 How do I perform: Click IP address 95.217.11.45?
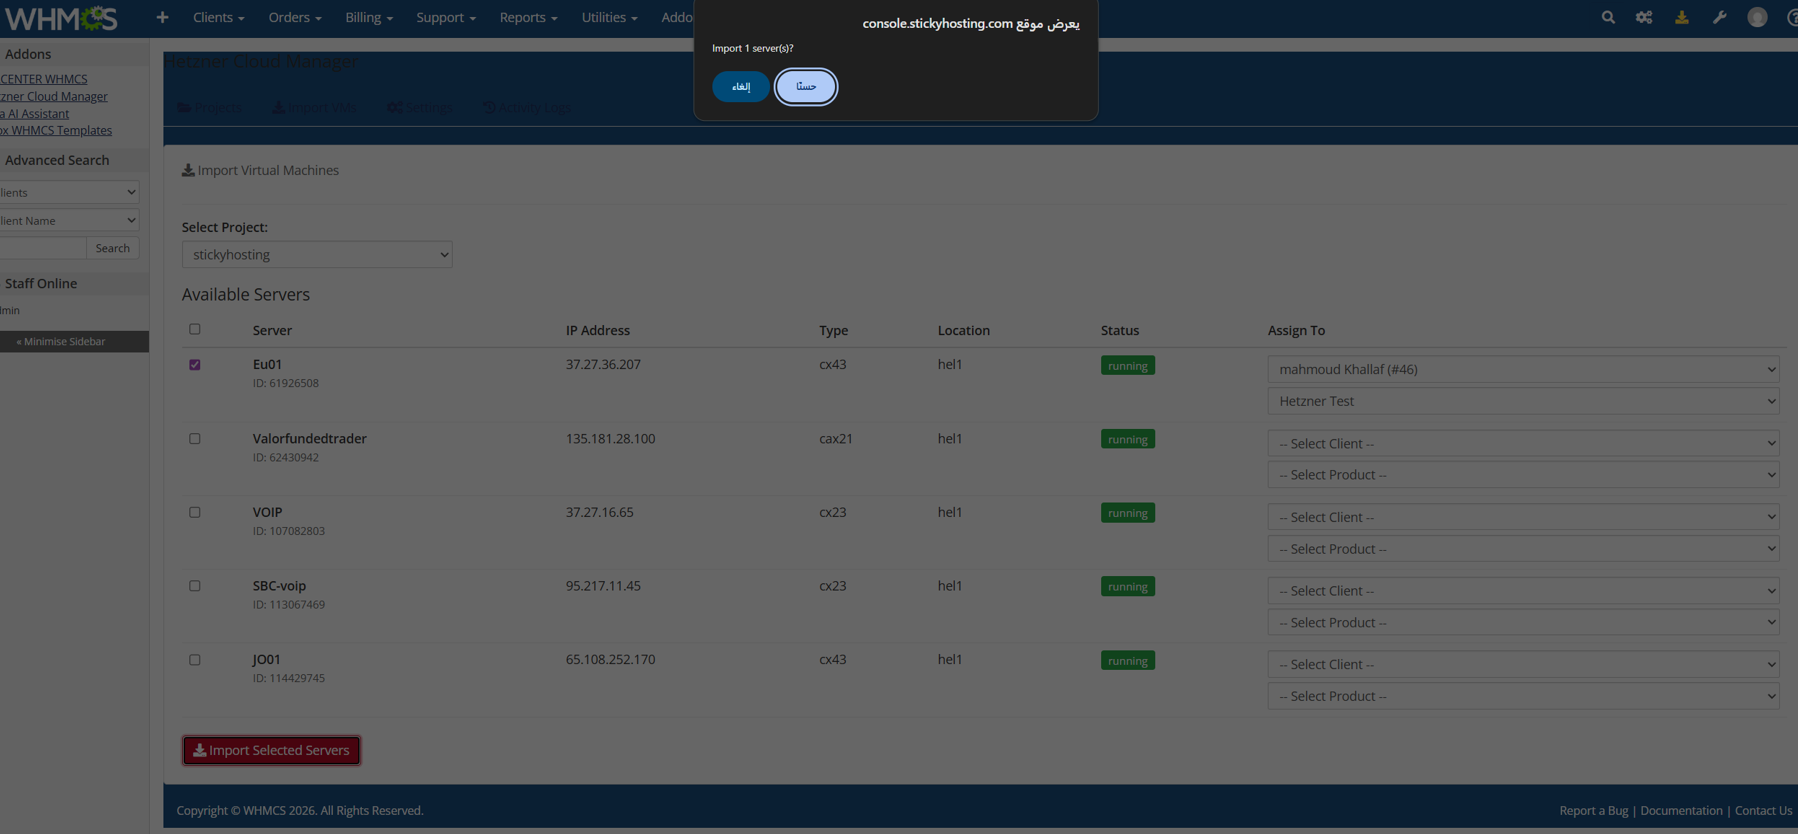(x=603, y=586)
